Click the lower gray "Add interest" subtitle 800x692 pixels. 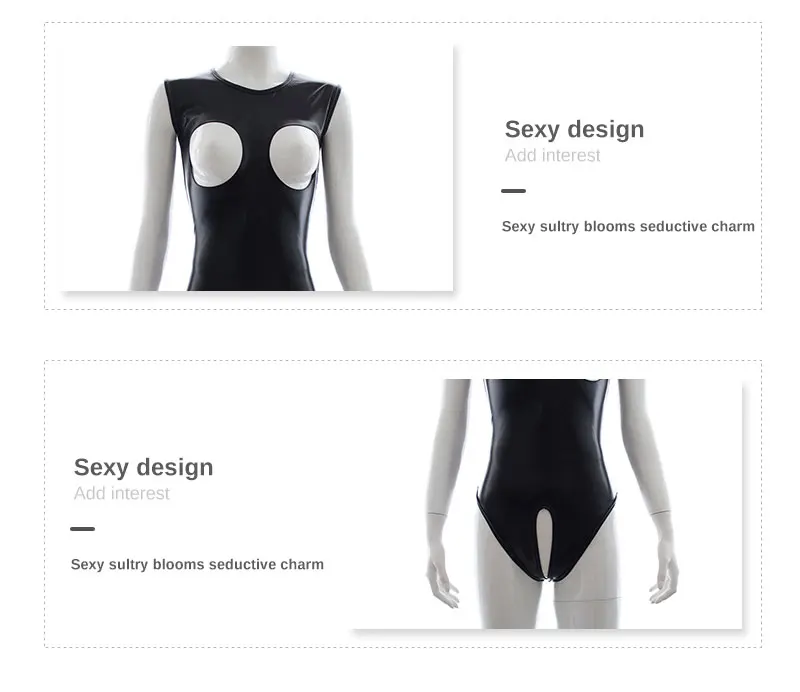[121, 493]
